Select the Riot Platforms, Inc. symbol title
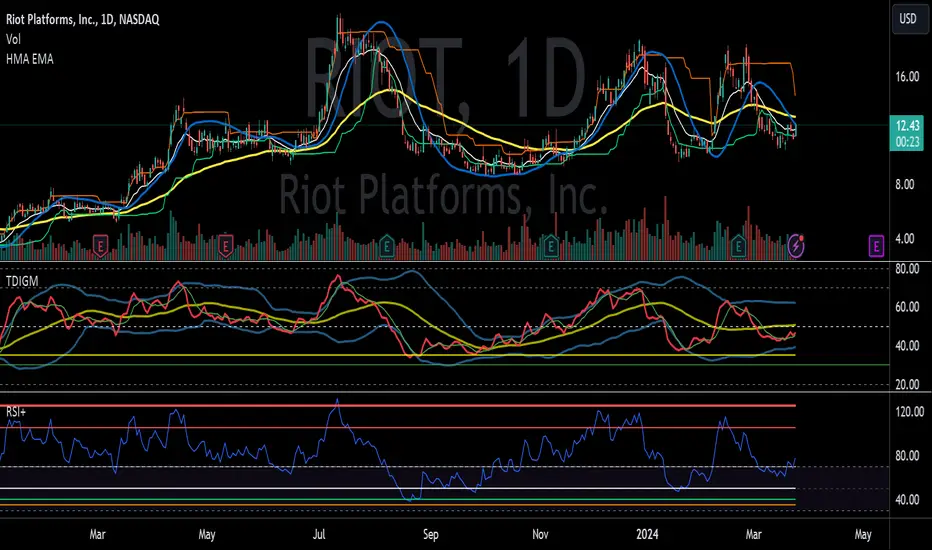The width and height of the screenshot is (932, 550). 83,20
